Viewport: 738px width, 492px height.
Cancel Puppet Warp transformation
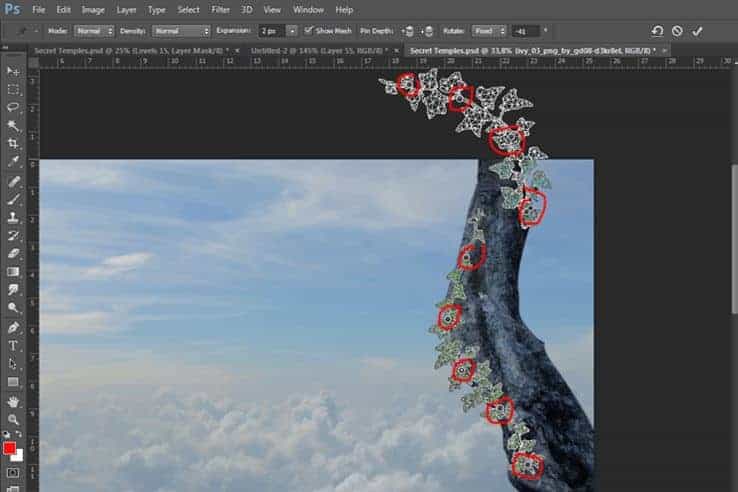[677, 31]
